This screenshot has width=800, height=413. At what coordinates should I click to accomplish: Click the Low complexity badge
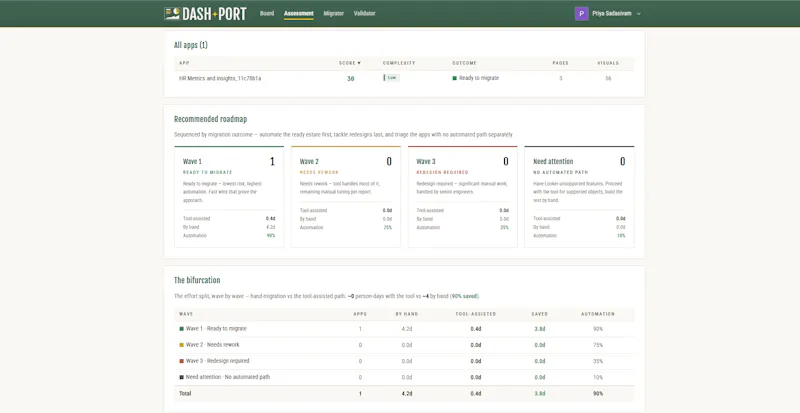(x=391, y=78)
